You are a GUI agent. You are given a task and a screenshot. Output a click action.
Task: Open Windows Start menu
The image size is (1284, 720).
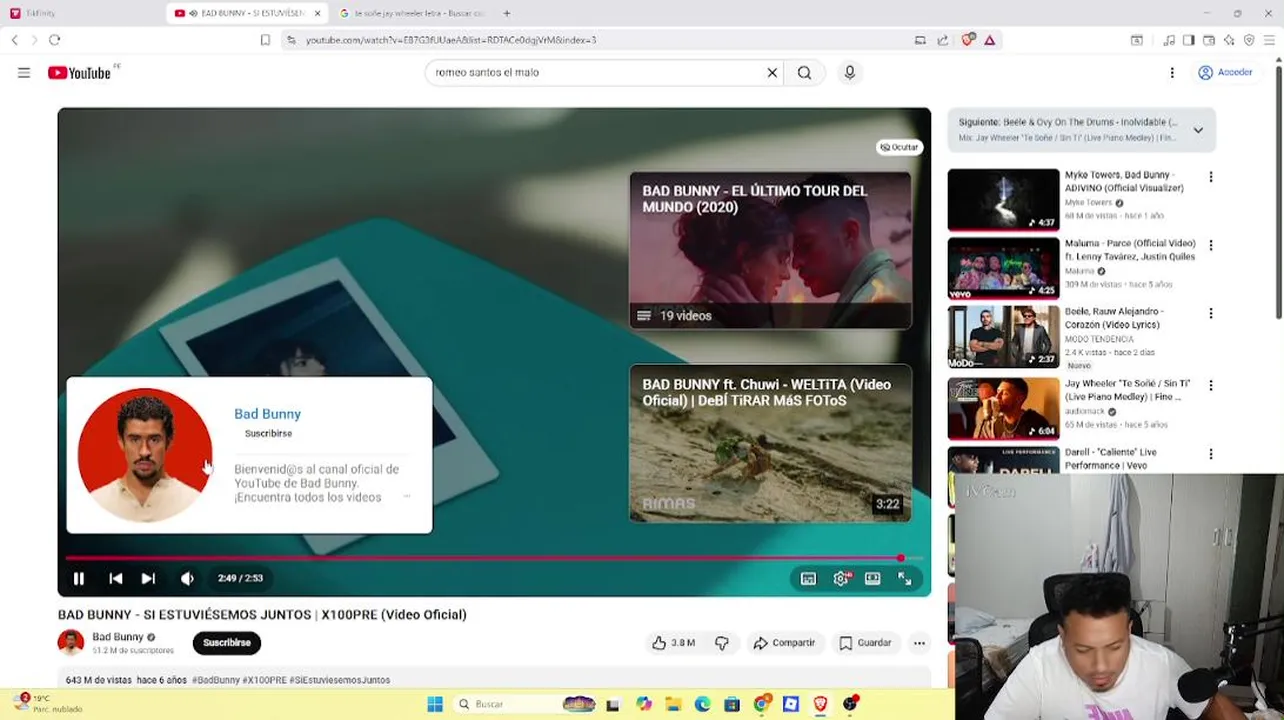pyautogui.click(x=435, y=704)
